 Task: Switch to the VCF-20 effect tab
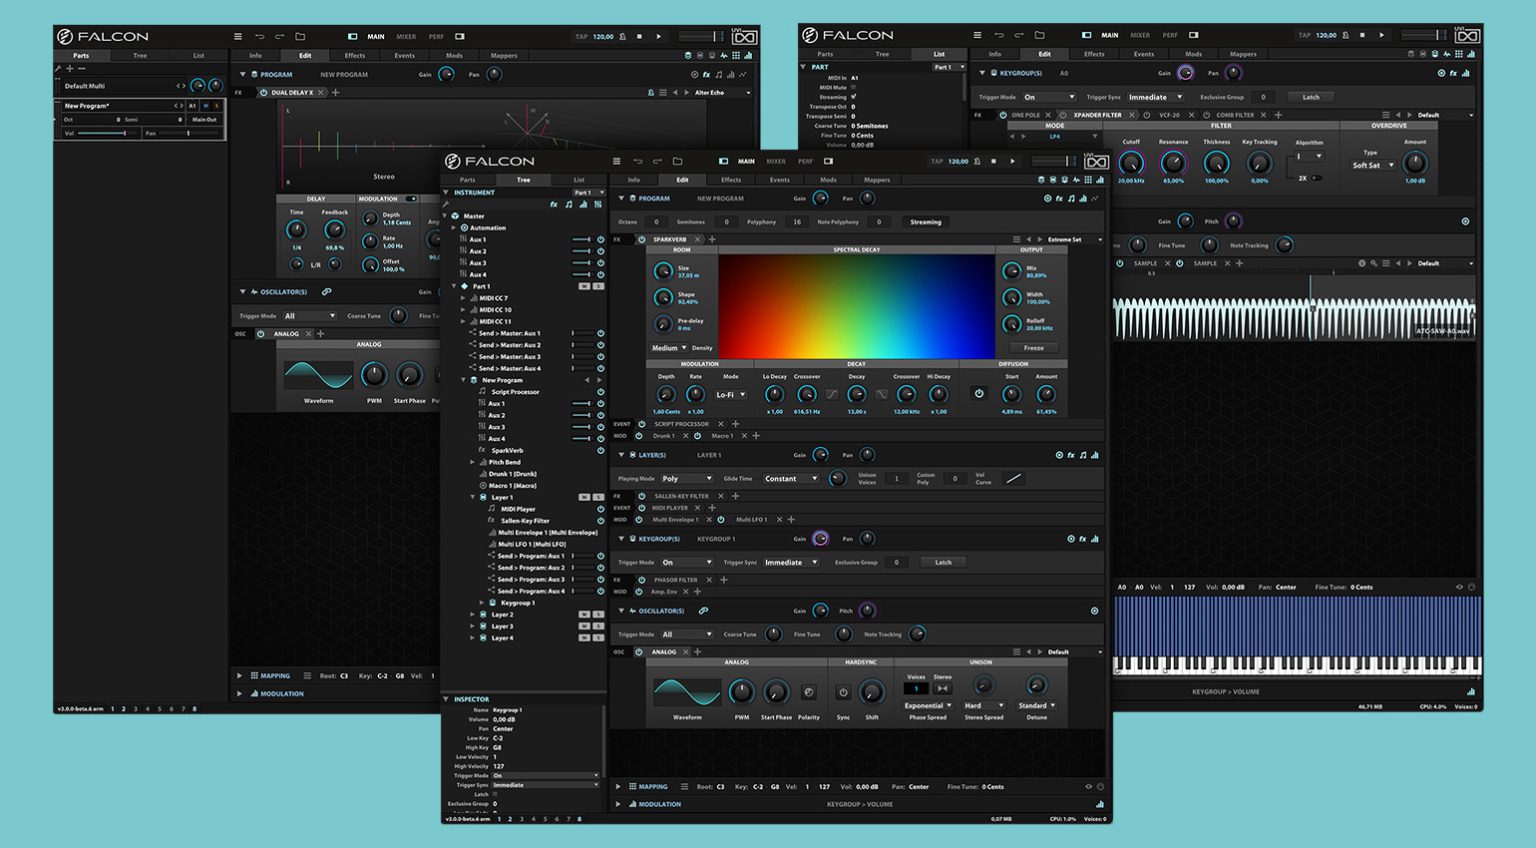(x=1169, y=115)
